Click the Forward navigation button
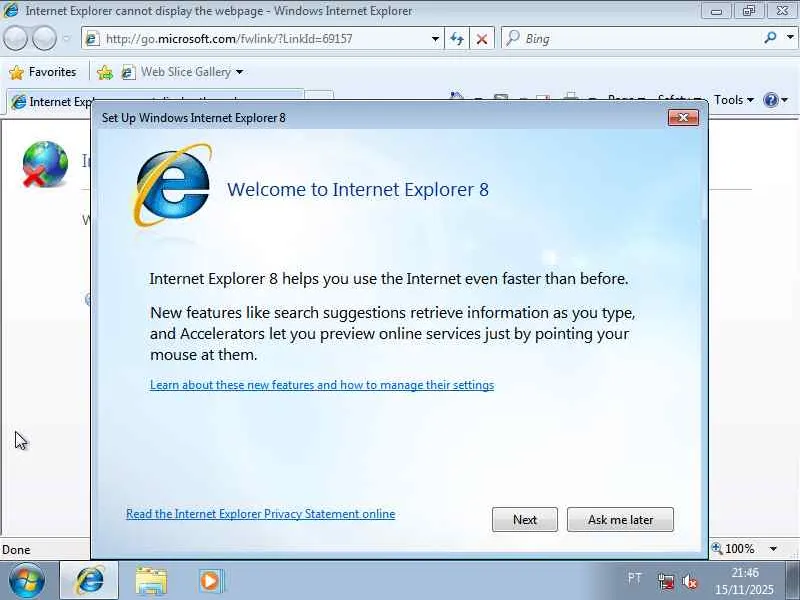 tap(45, 38)
